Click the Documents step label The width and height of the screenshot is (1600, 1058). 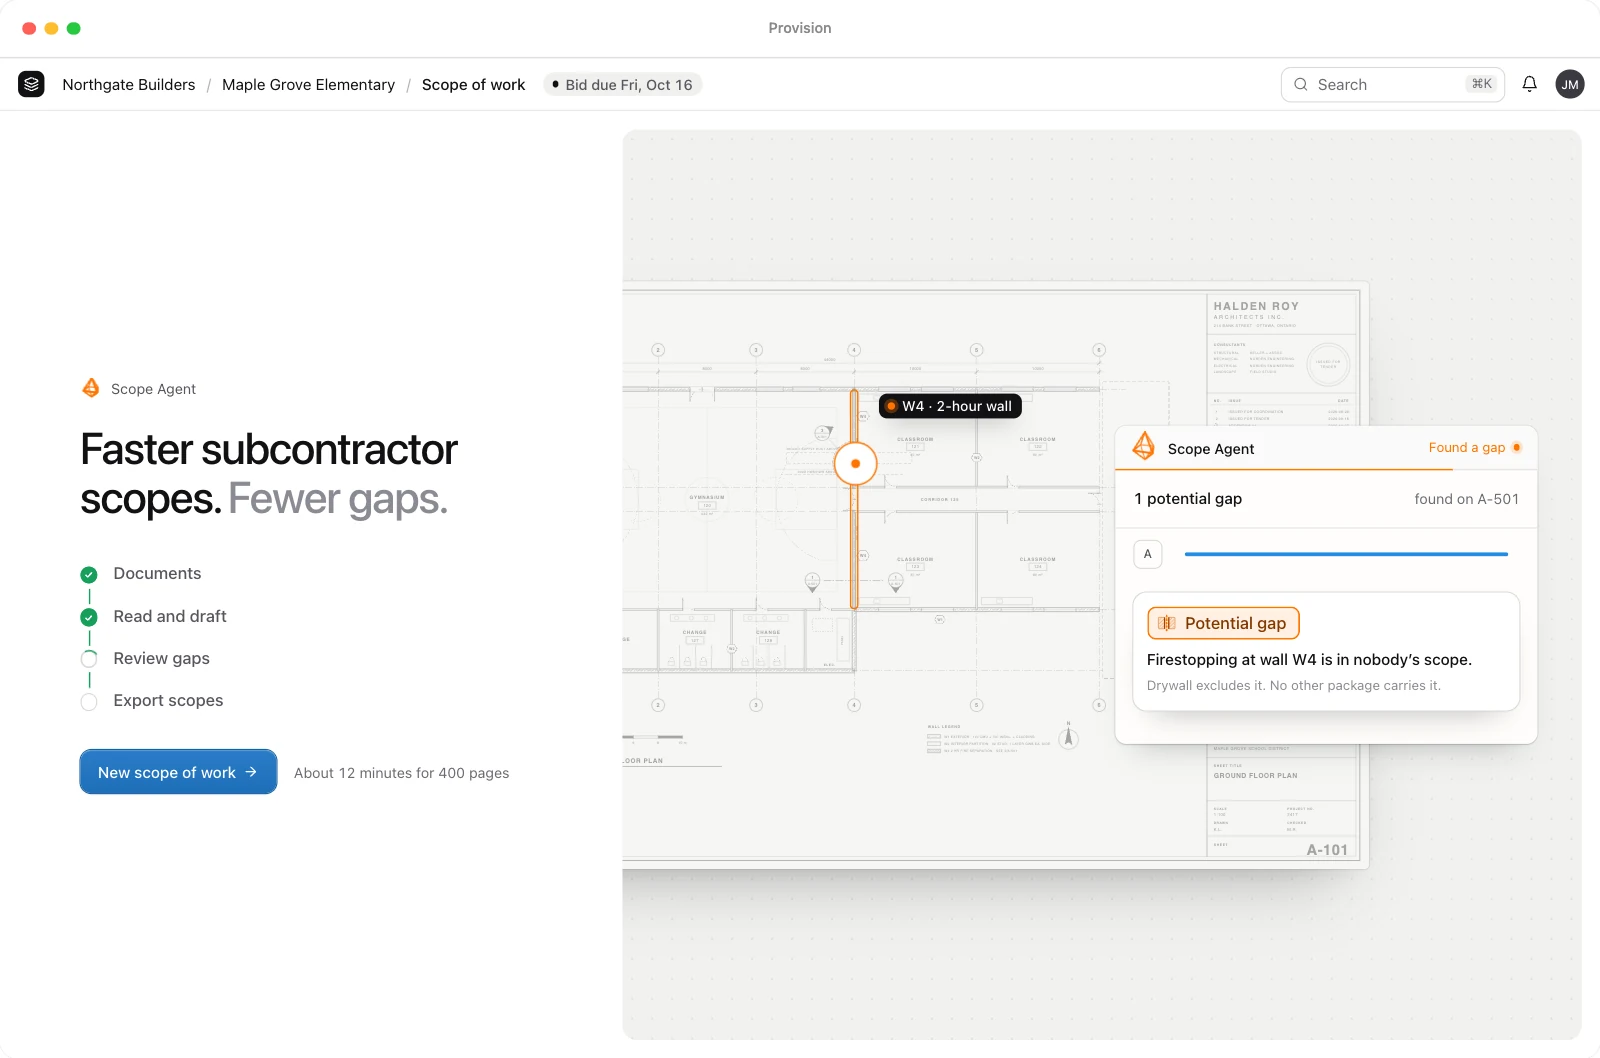point(157,574)
